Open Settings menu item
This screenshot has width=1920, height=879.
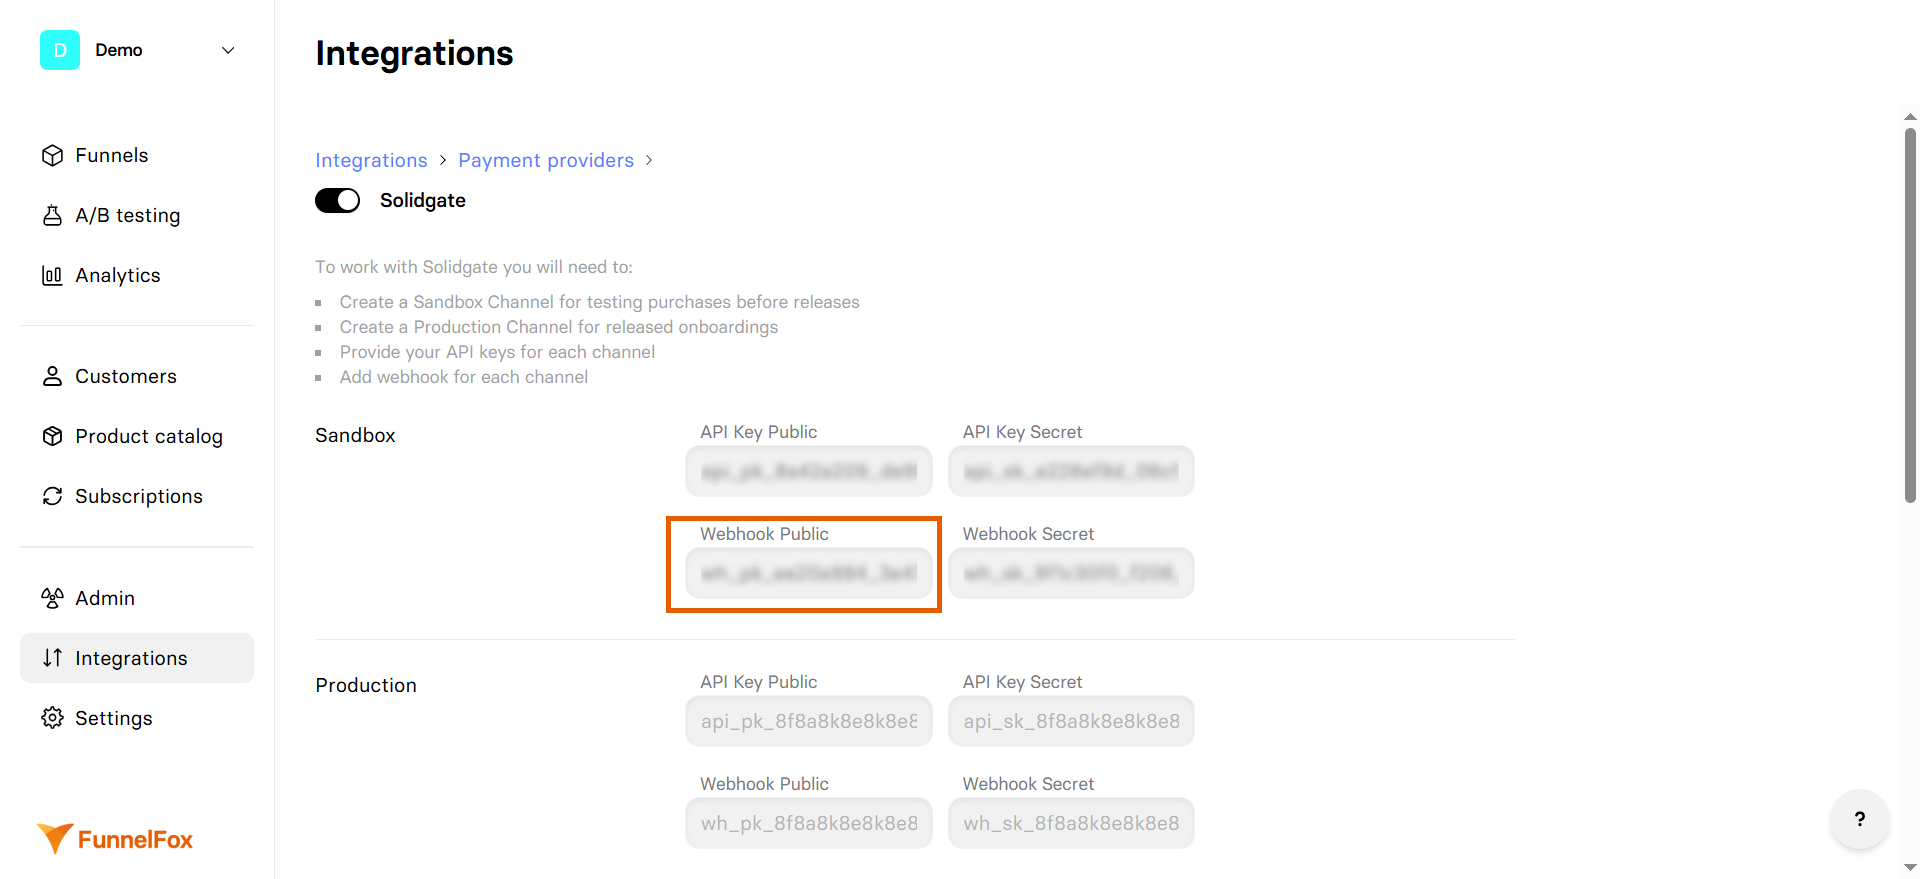137,718
